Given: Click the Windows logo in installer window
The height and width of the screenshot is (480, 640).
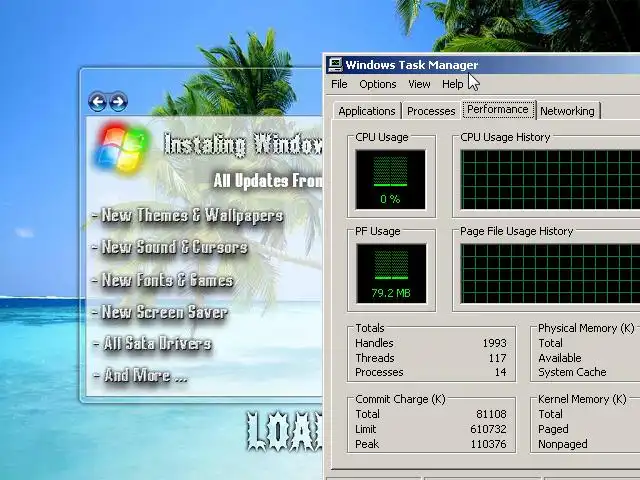Looking at the screenshot, I should pos(122,148).
